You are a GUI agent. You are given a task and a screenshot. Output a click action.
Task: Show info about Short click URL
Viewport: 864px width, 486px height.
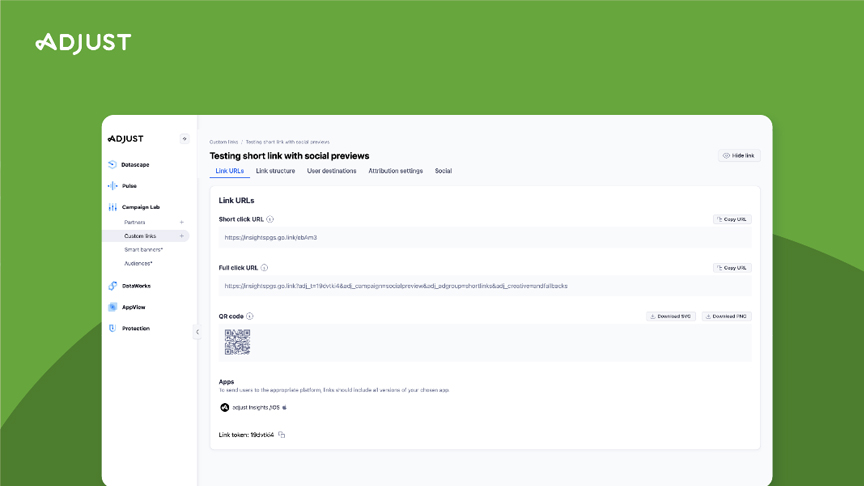click(x=270, y=219)
